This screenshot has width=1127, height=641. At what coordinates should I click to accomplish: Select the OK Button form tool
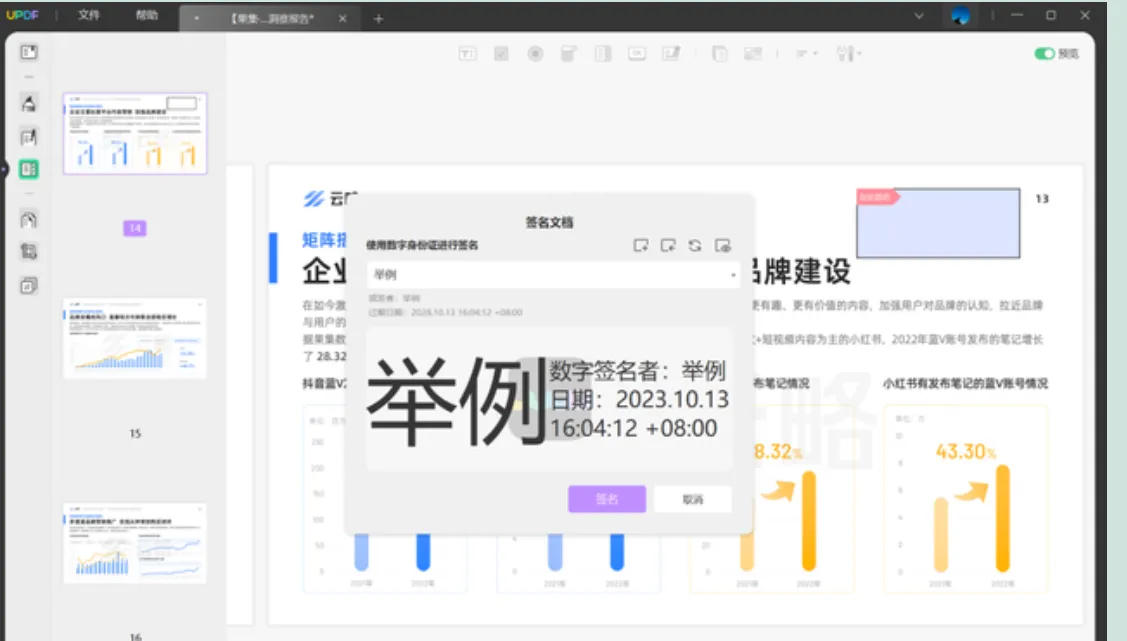[637, 54]
